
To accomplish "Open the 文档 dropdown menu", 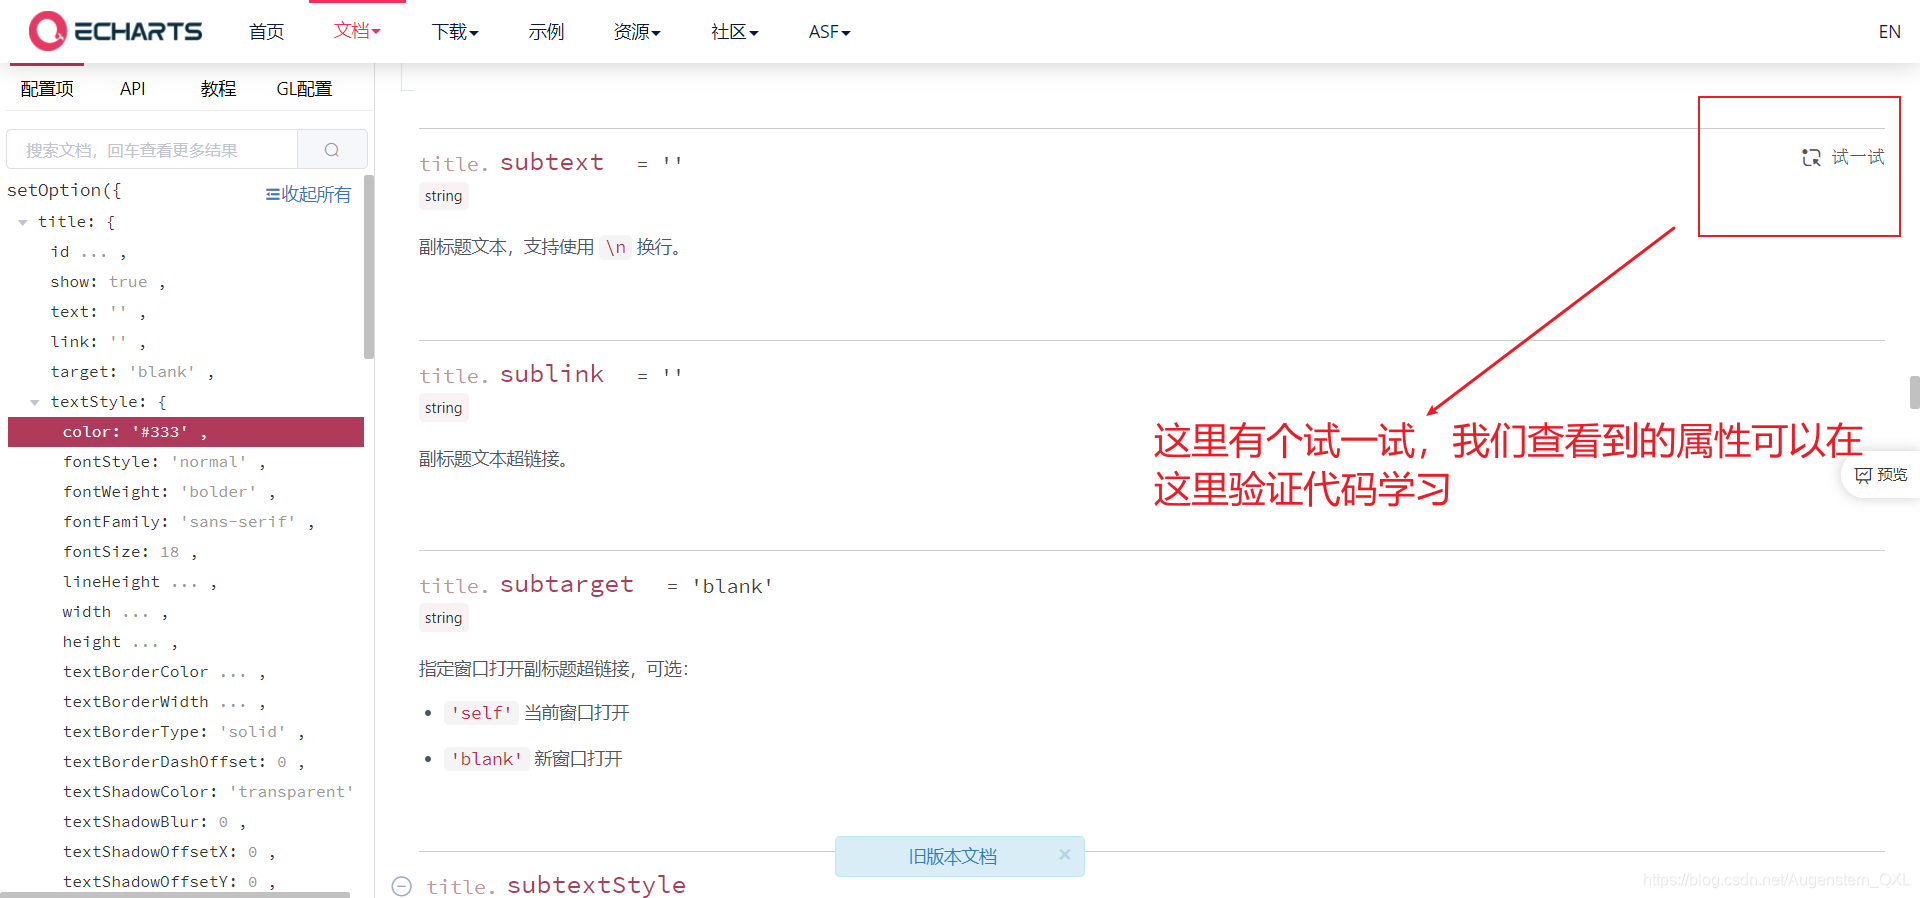I will coord(357,31).
